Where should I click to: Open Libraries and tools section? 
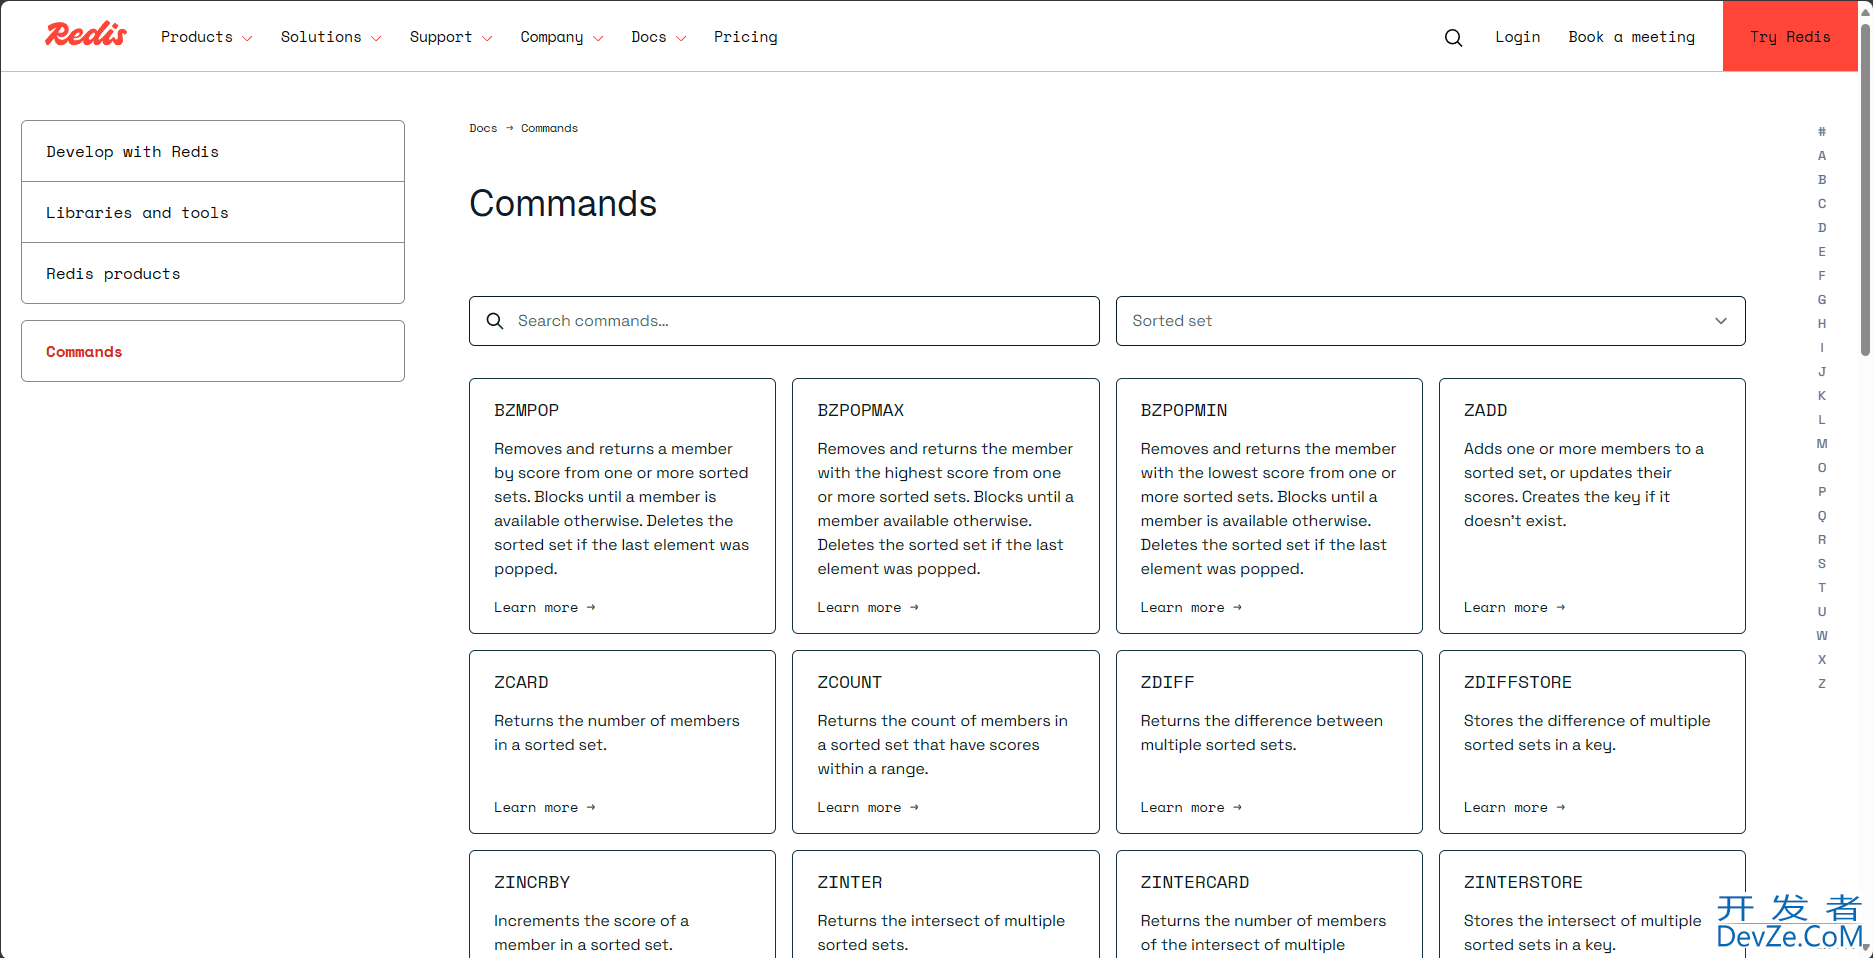tap(213, 212)
